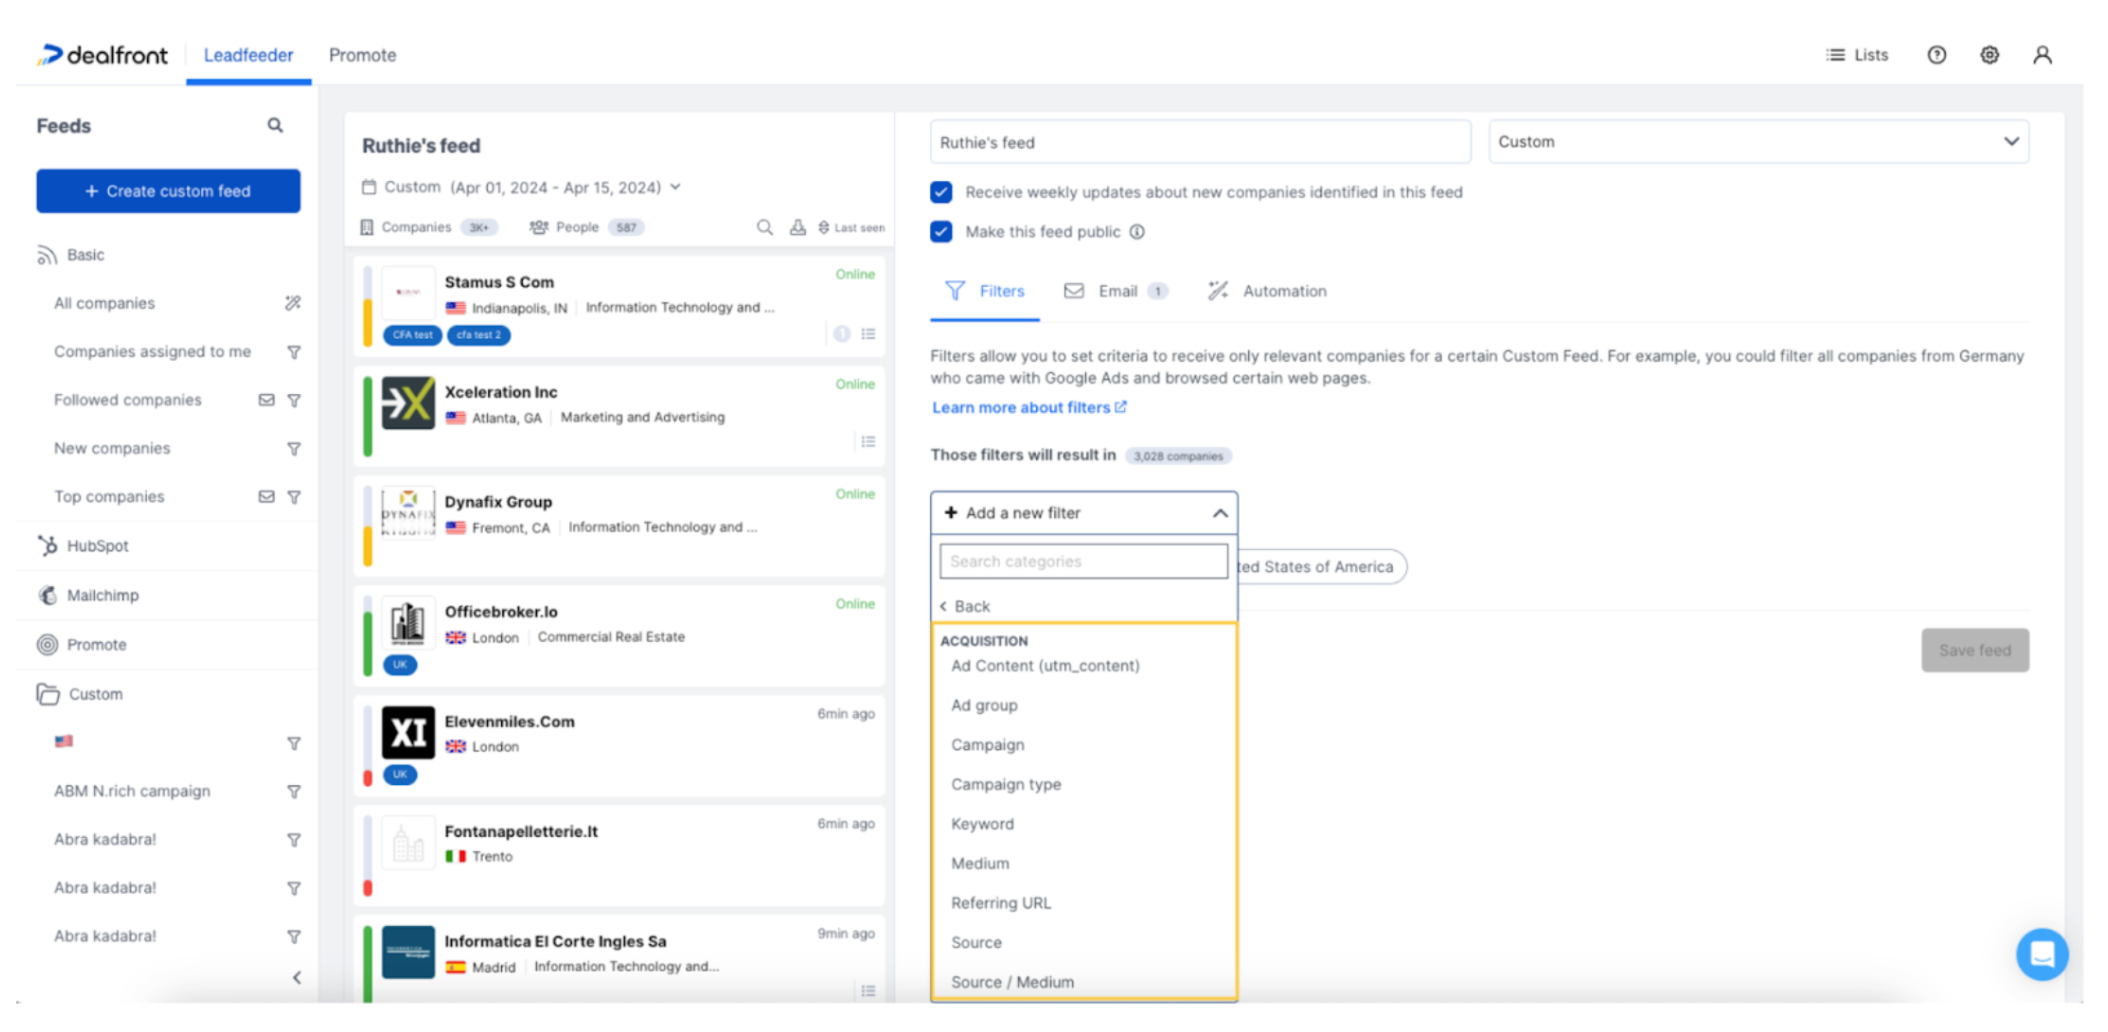Open settings gear icon in top bar
Viewport: 2108px width, 1032px height.
pyautogui.click(x=1990, y=55)
